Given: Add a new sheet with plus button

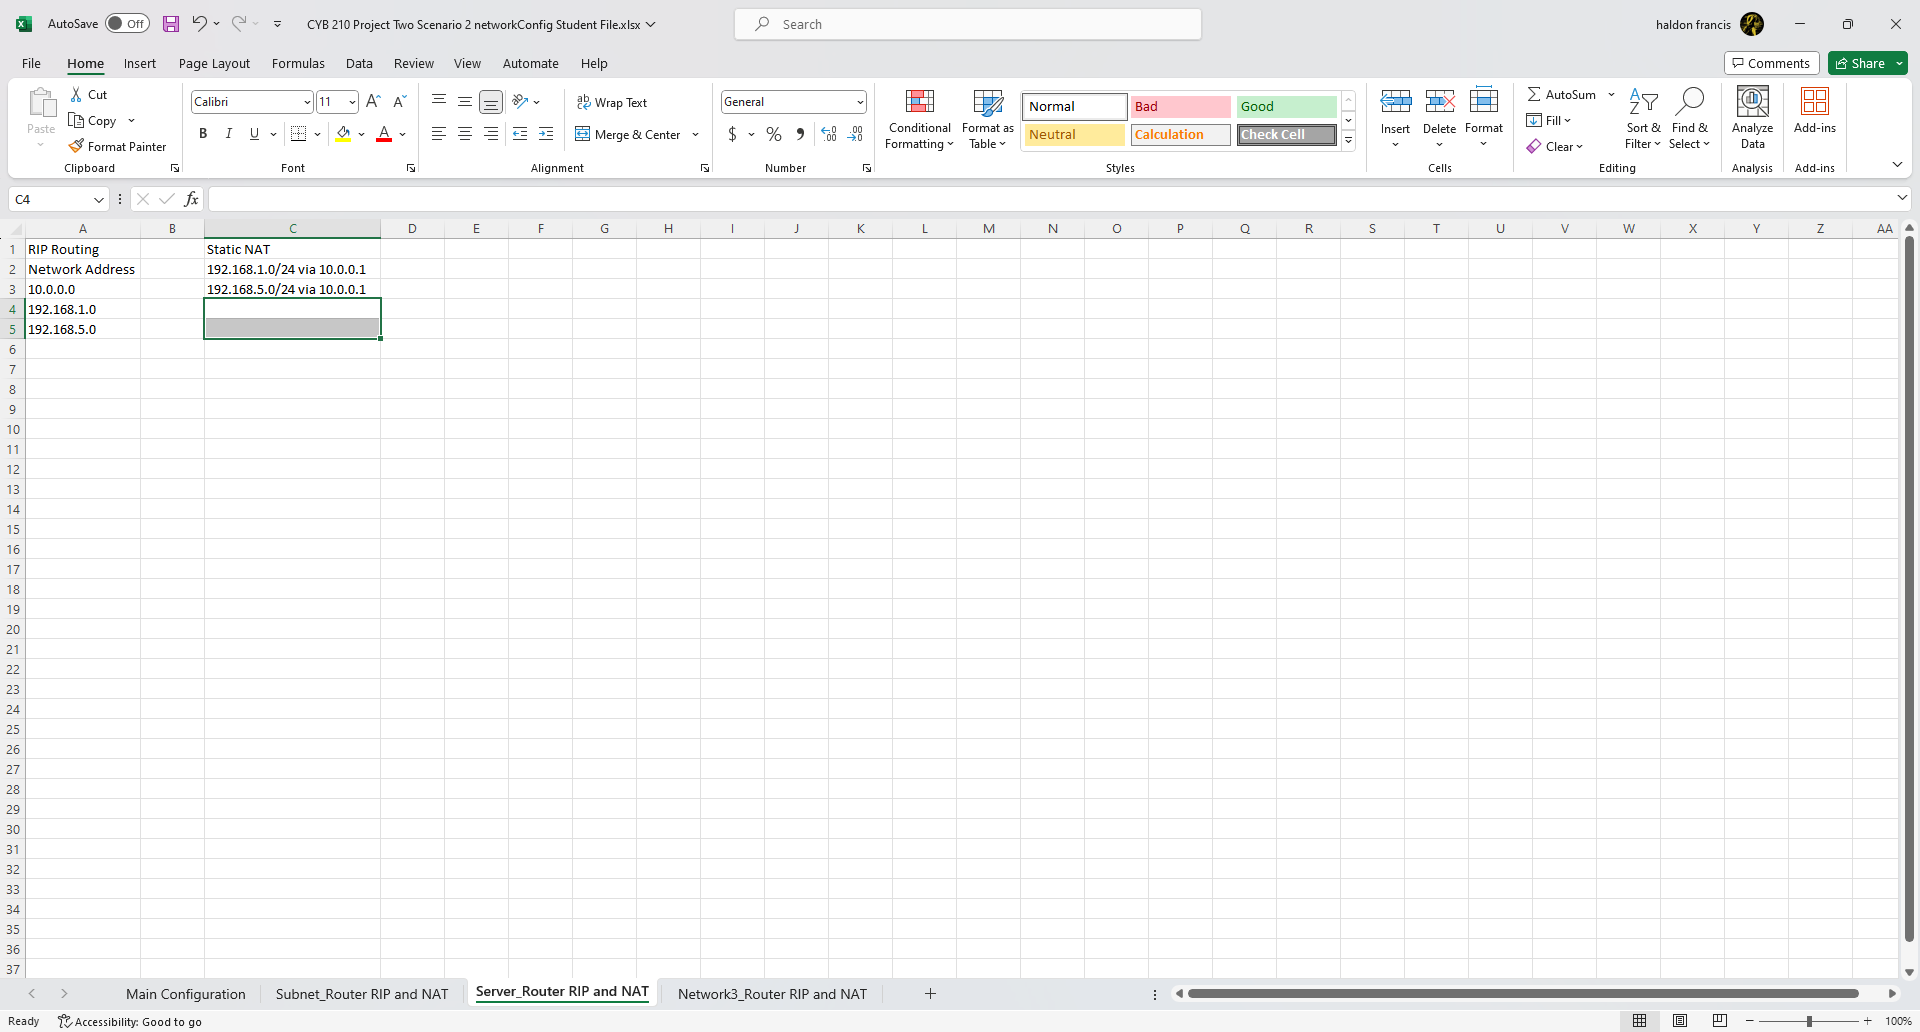Looking at the screenshot, I should [x=930, y=993].
